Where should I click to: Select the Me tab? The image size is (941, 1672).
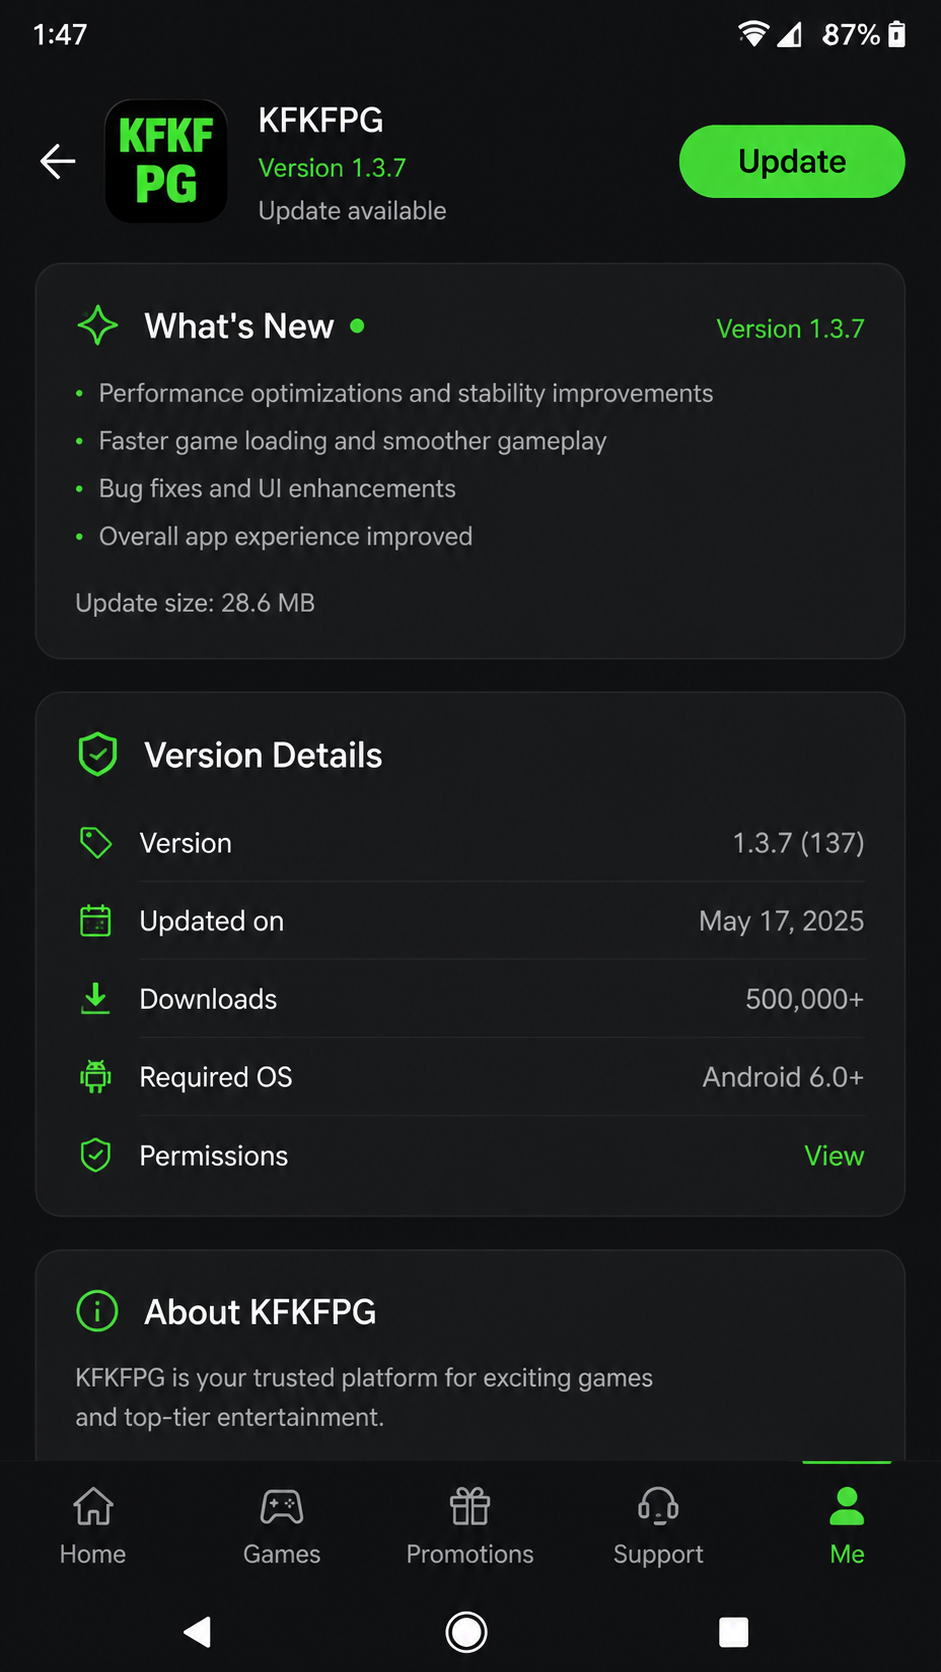pos(847,1526)
